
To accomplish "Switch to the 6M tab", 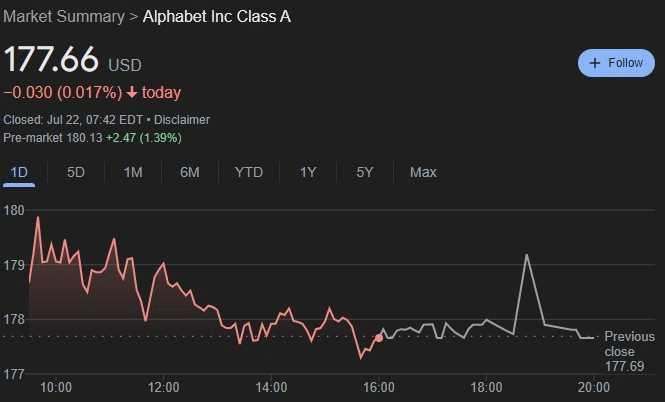I will pos(189,172).
